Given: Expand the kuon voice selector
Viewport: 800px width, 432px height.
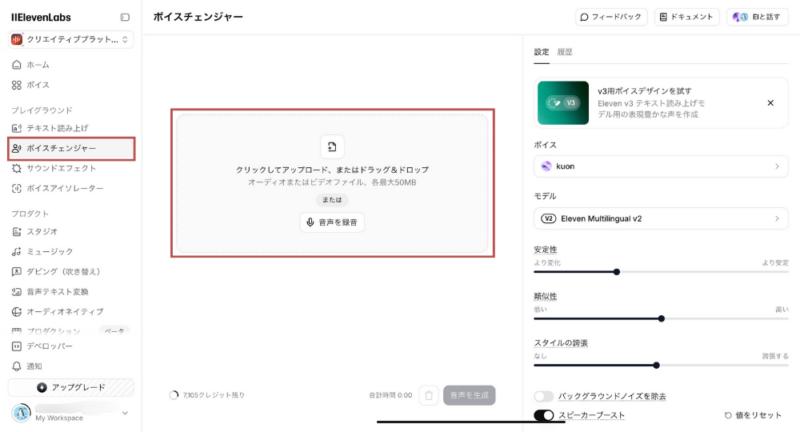Looking at the screenshot, I should [x=658, y=167].
